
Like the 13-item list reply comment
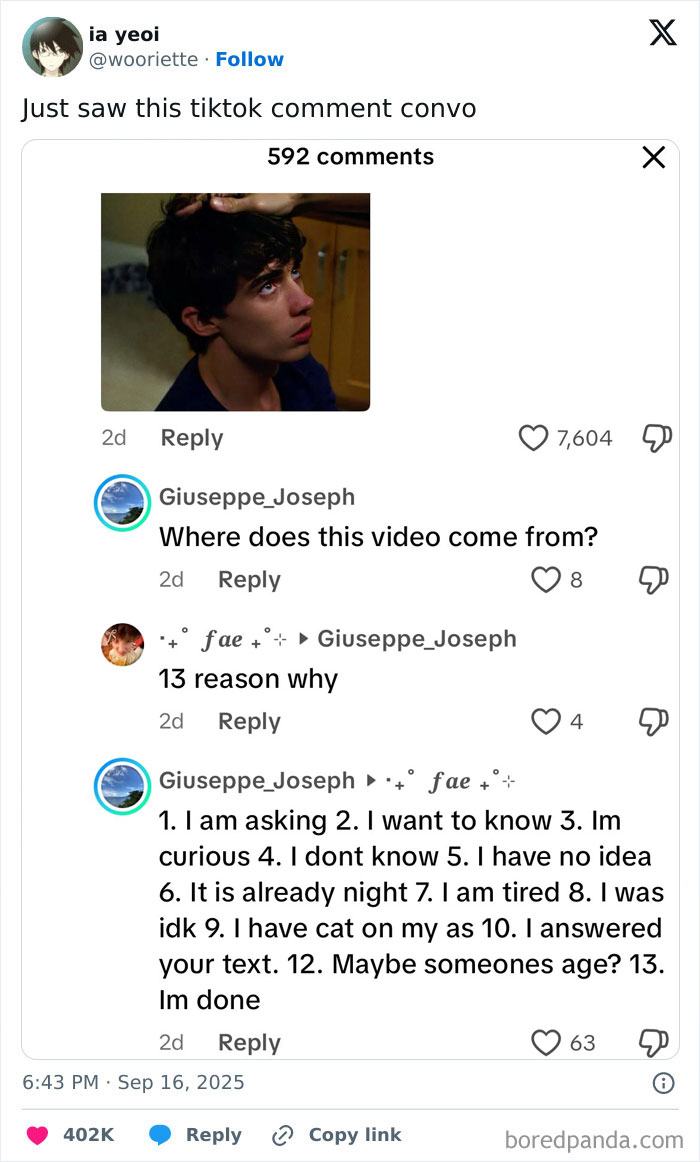(546, 1043)
